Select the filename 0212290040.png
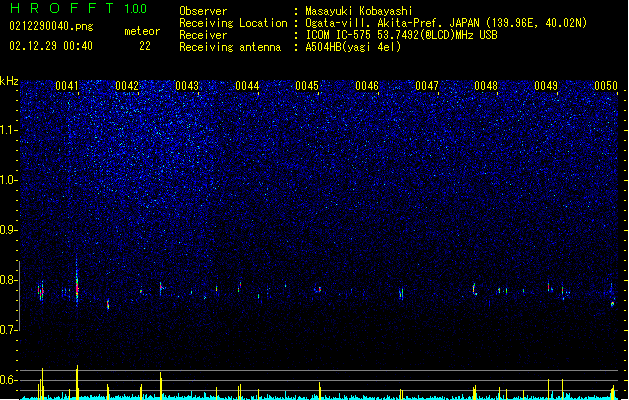Screen dimensions: 629x400 pyautogui.click(x=51, y=26)
